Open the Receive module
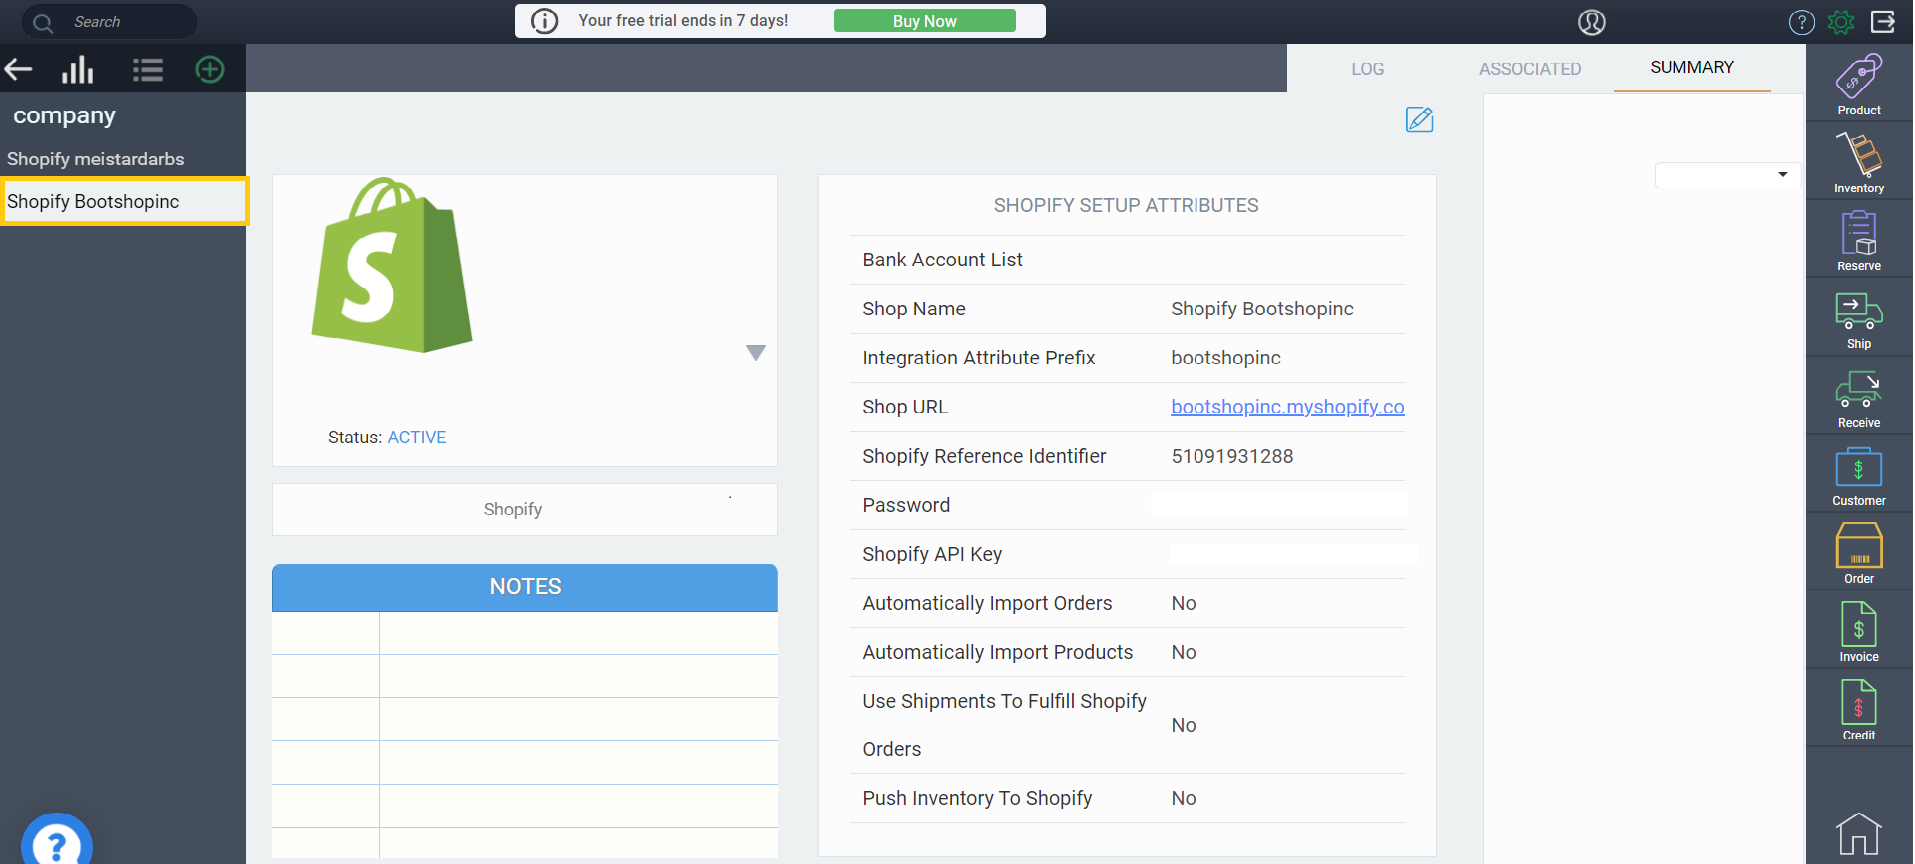1915x864 pixels. click(1859, 398)
